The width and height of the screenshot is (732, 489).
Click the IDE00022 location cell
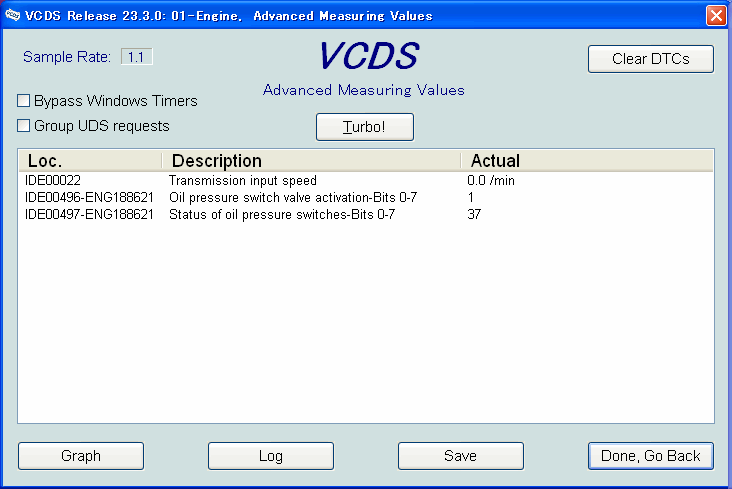(x=53, y=181)
